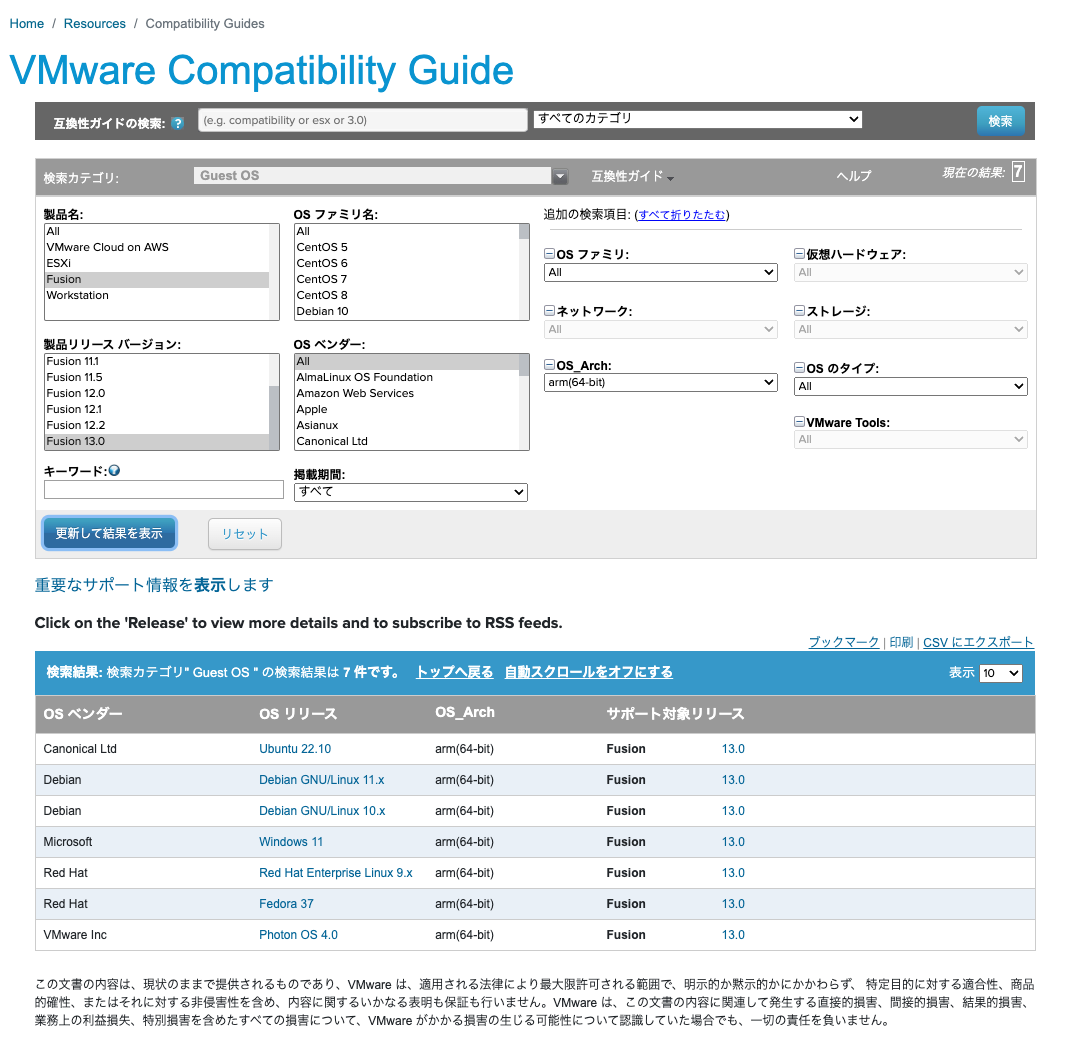Click 13.0 link in Photon OS row
Screen dimensions: 1073x1039
coord(733,935)
